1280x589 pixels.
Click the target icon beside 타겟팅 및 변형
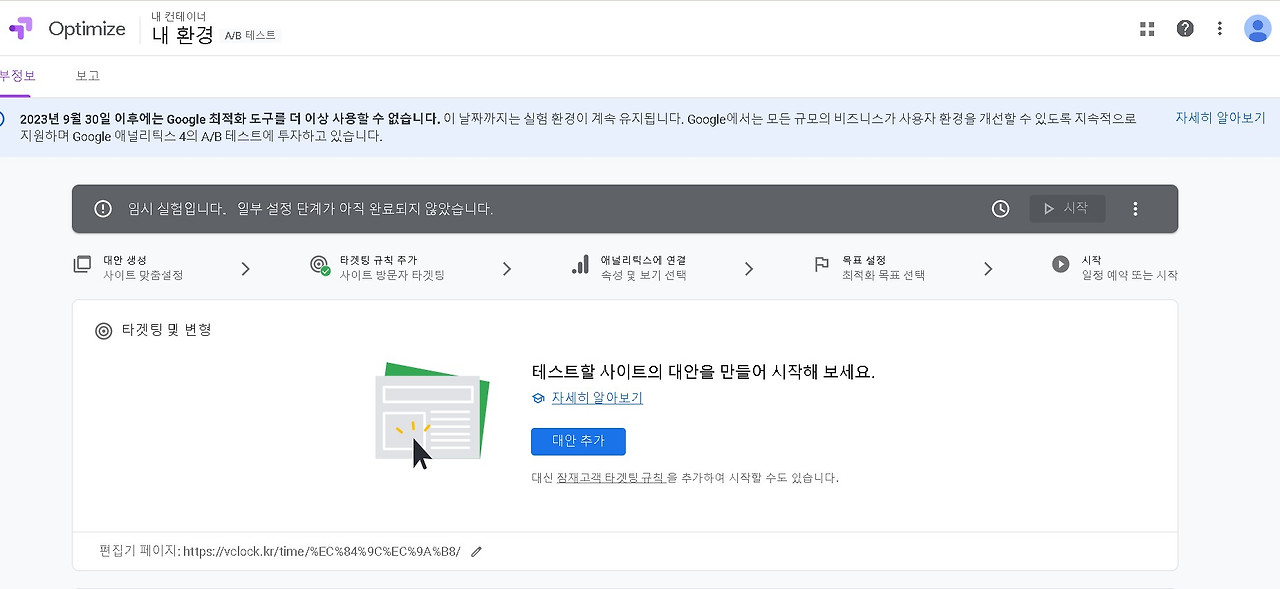(105, 330)
